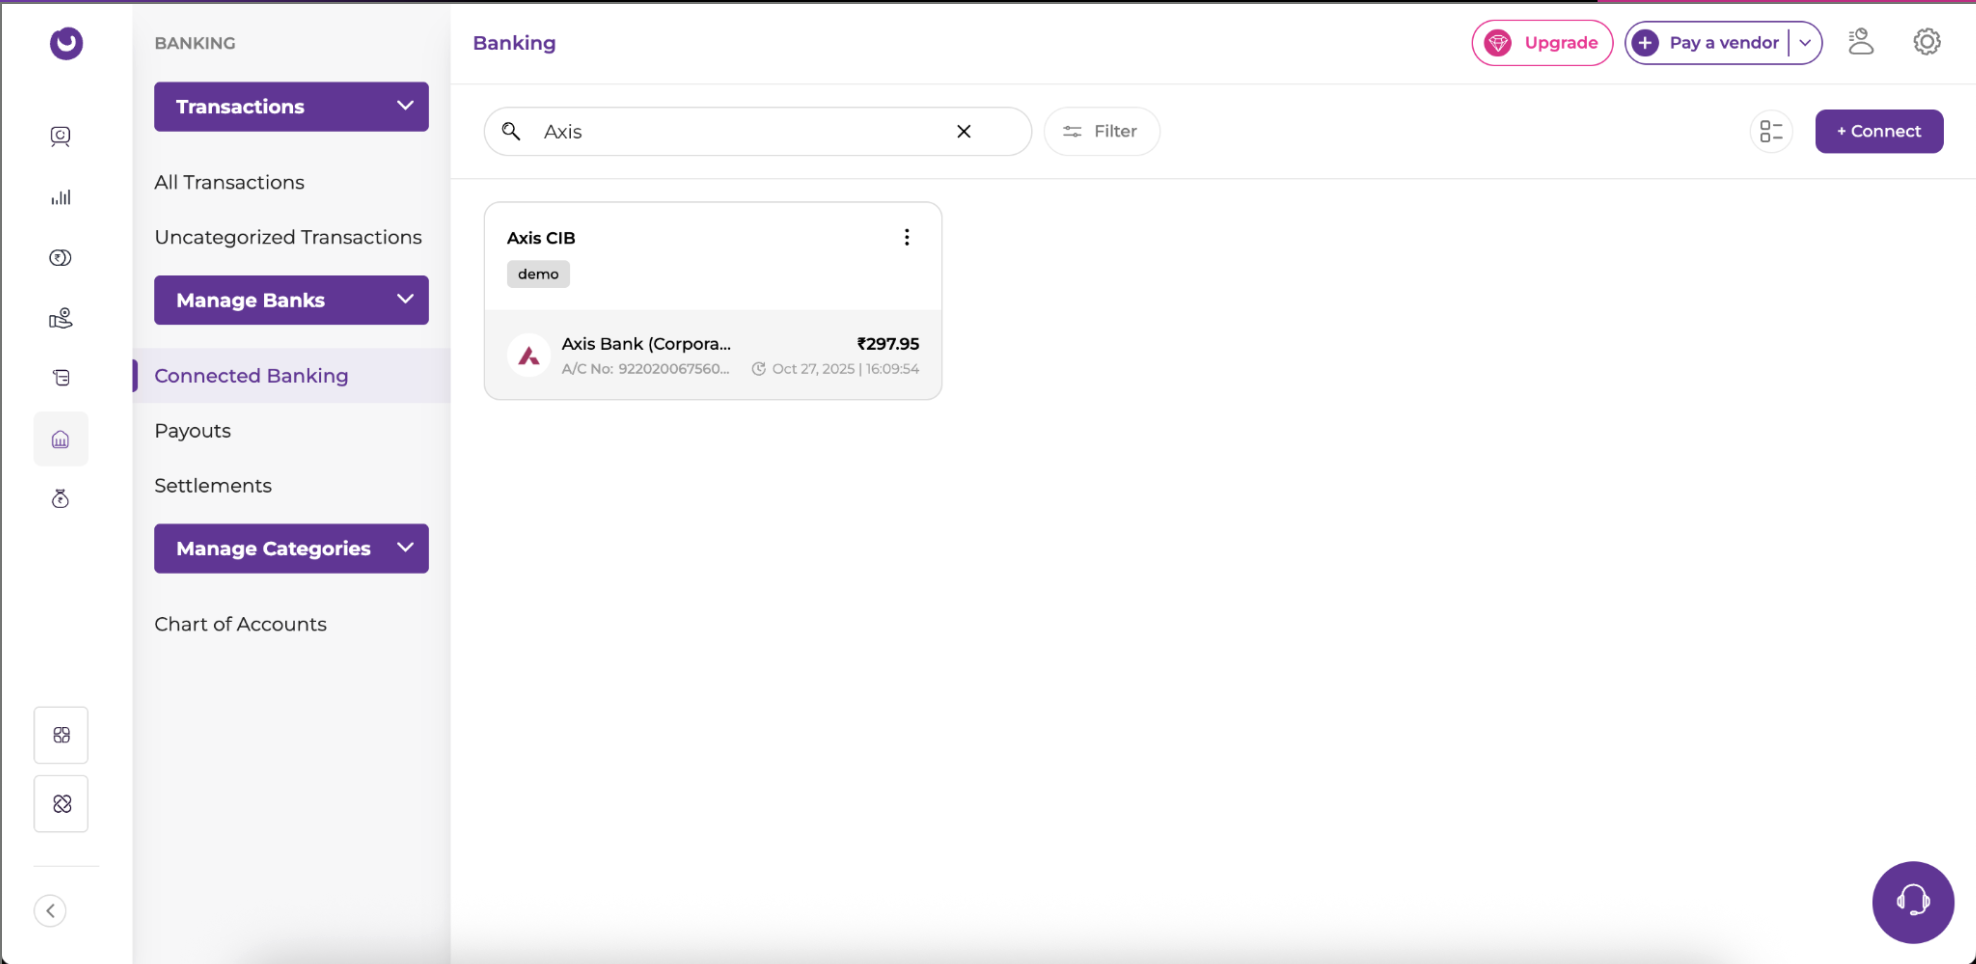The width and height of the screenshot is (1976, 964).
Task: Click the Banking page heading
Action: [514, 43]
